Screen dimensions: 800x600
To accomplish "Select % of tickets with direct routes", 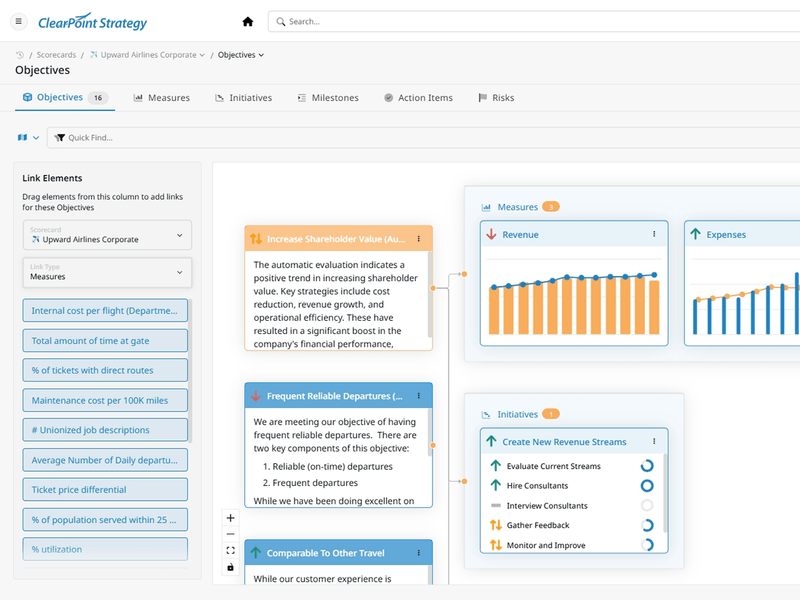I will (105, 370).
